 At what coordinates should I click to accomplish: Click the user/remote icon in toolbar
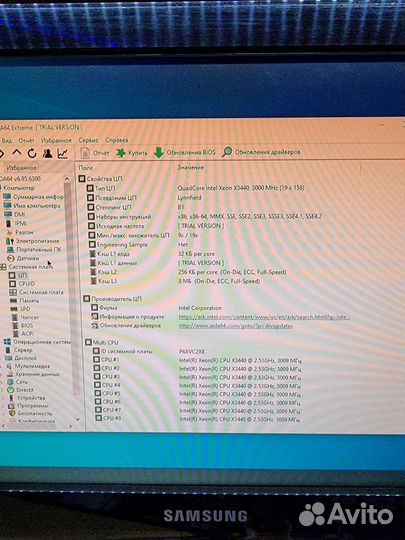[x=47, y=153]
